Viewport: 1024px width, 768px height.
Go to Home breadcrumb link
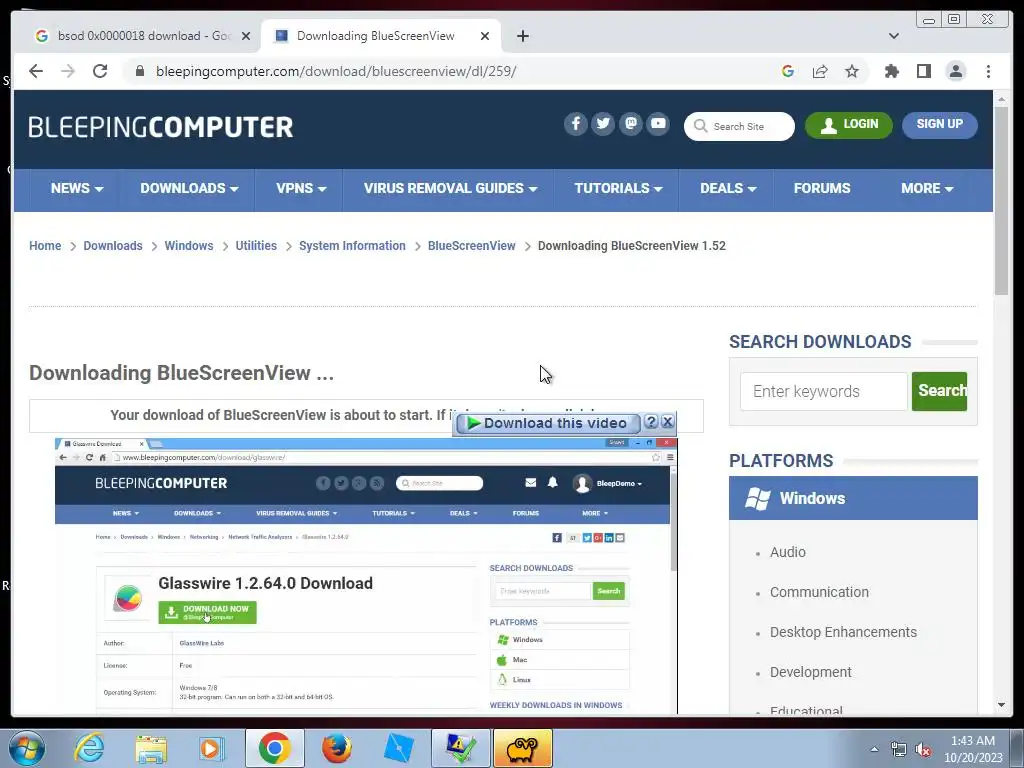(x=45, y=246)
